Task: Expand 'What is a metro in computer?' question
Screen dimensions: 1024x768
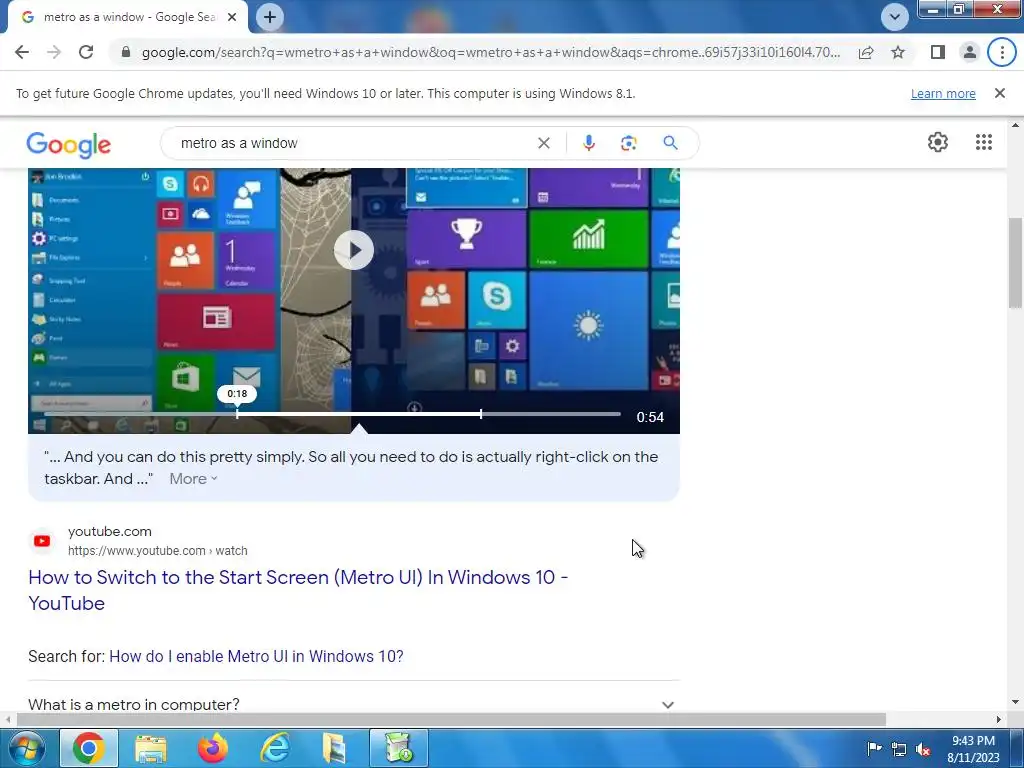Action: tap(353, 704)
